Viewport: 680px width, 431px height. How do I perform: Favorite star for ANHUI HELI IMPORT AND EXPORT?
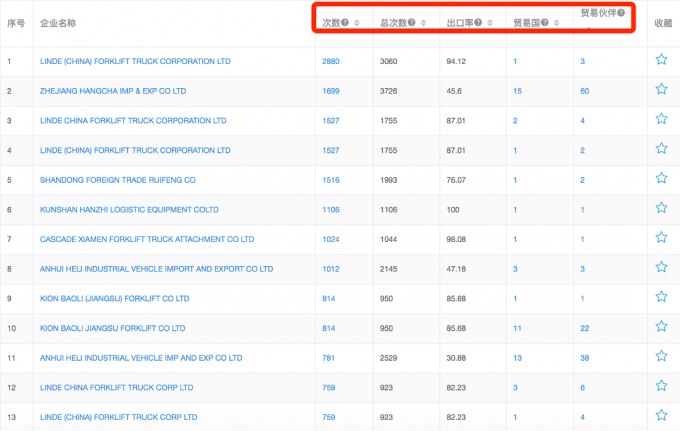661,267
